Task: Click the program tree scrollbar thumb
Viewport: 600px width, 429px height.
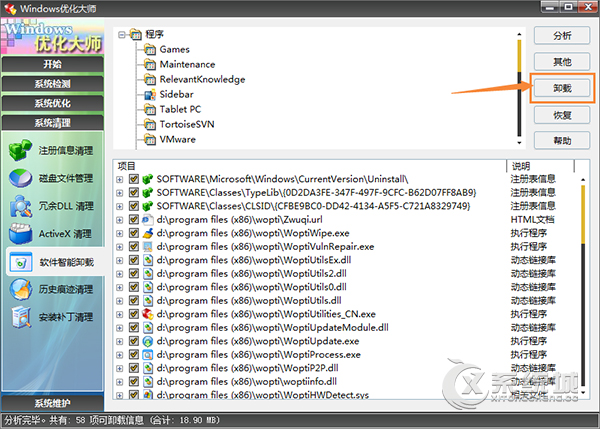Action: [519, 55]
